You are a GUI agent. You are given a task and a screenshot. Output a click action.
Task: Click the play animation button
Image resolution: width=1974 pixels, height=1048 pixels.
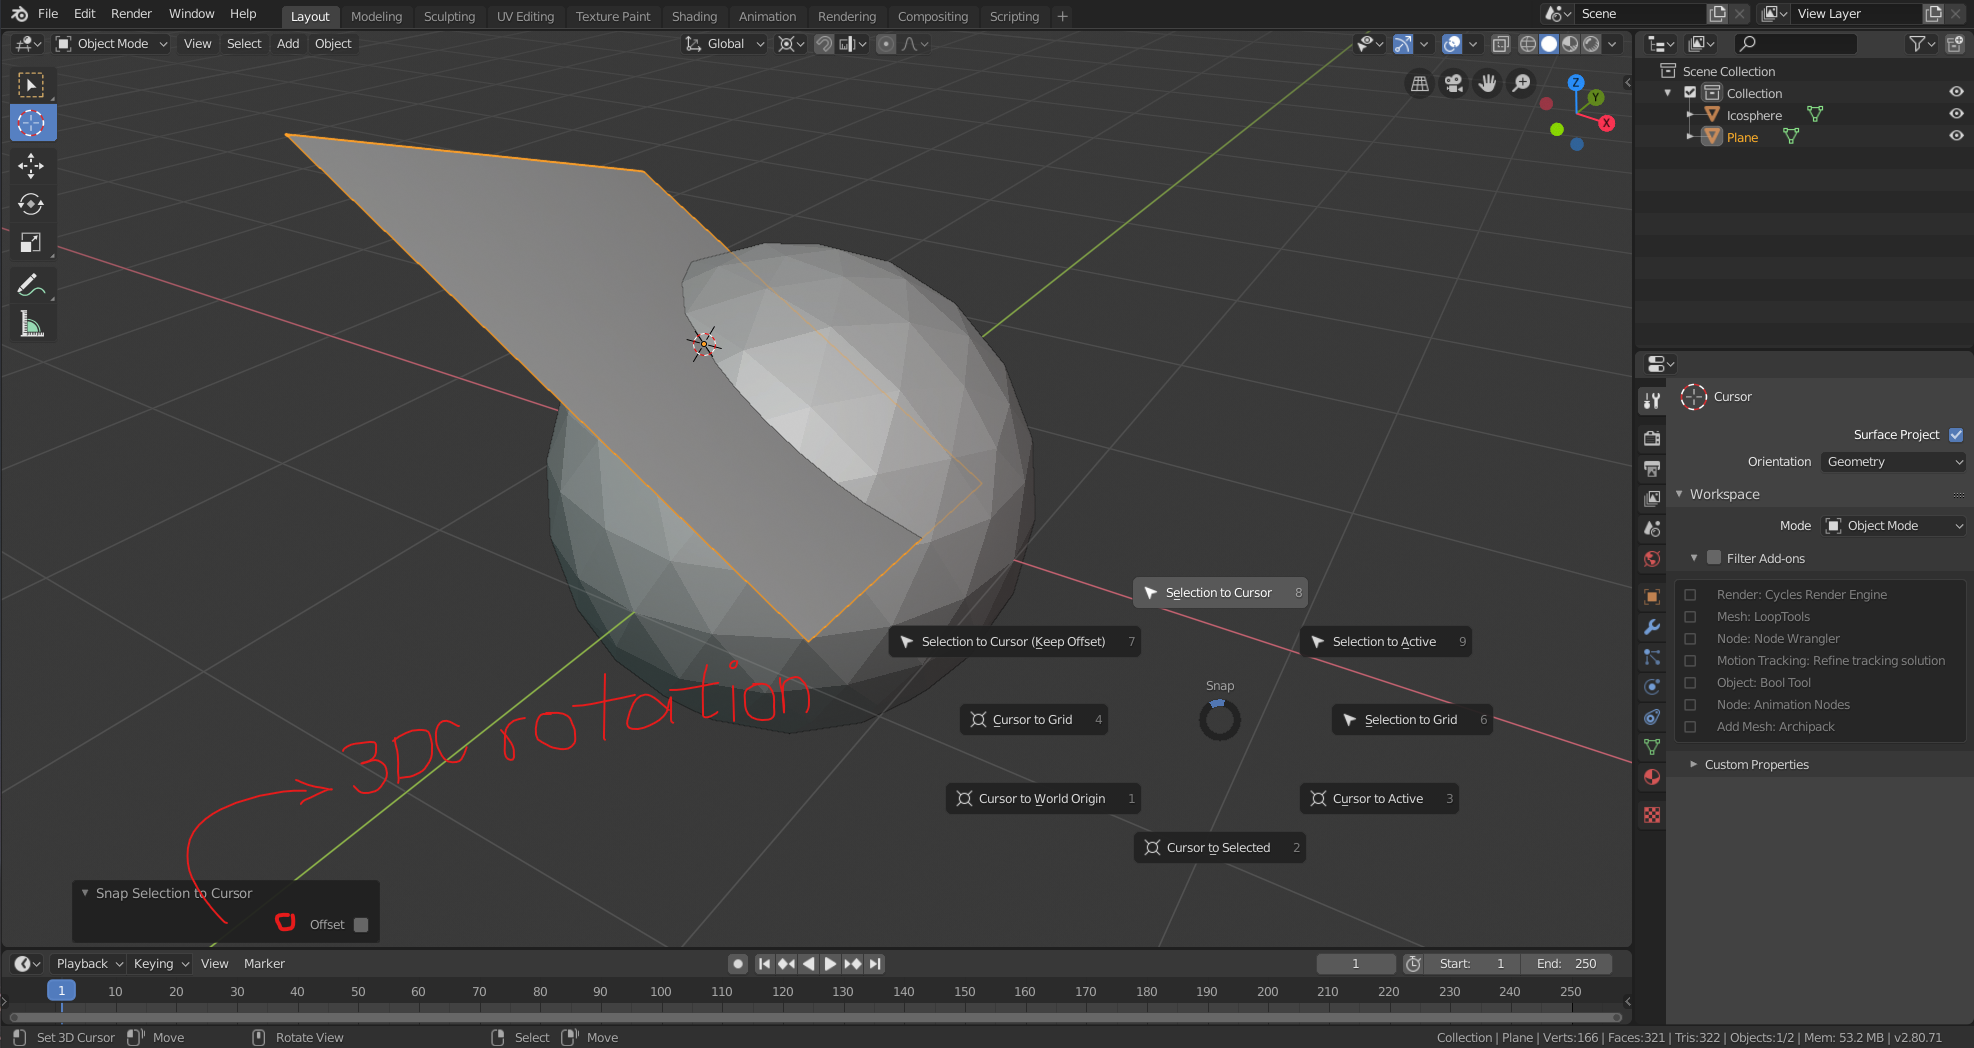point(830,964)
